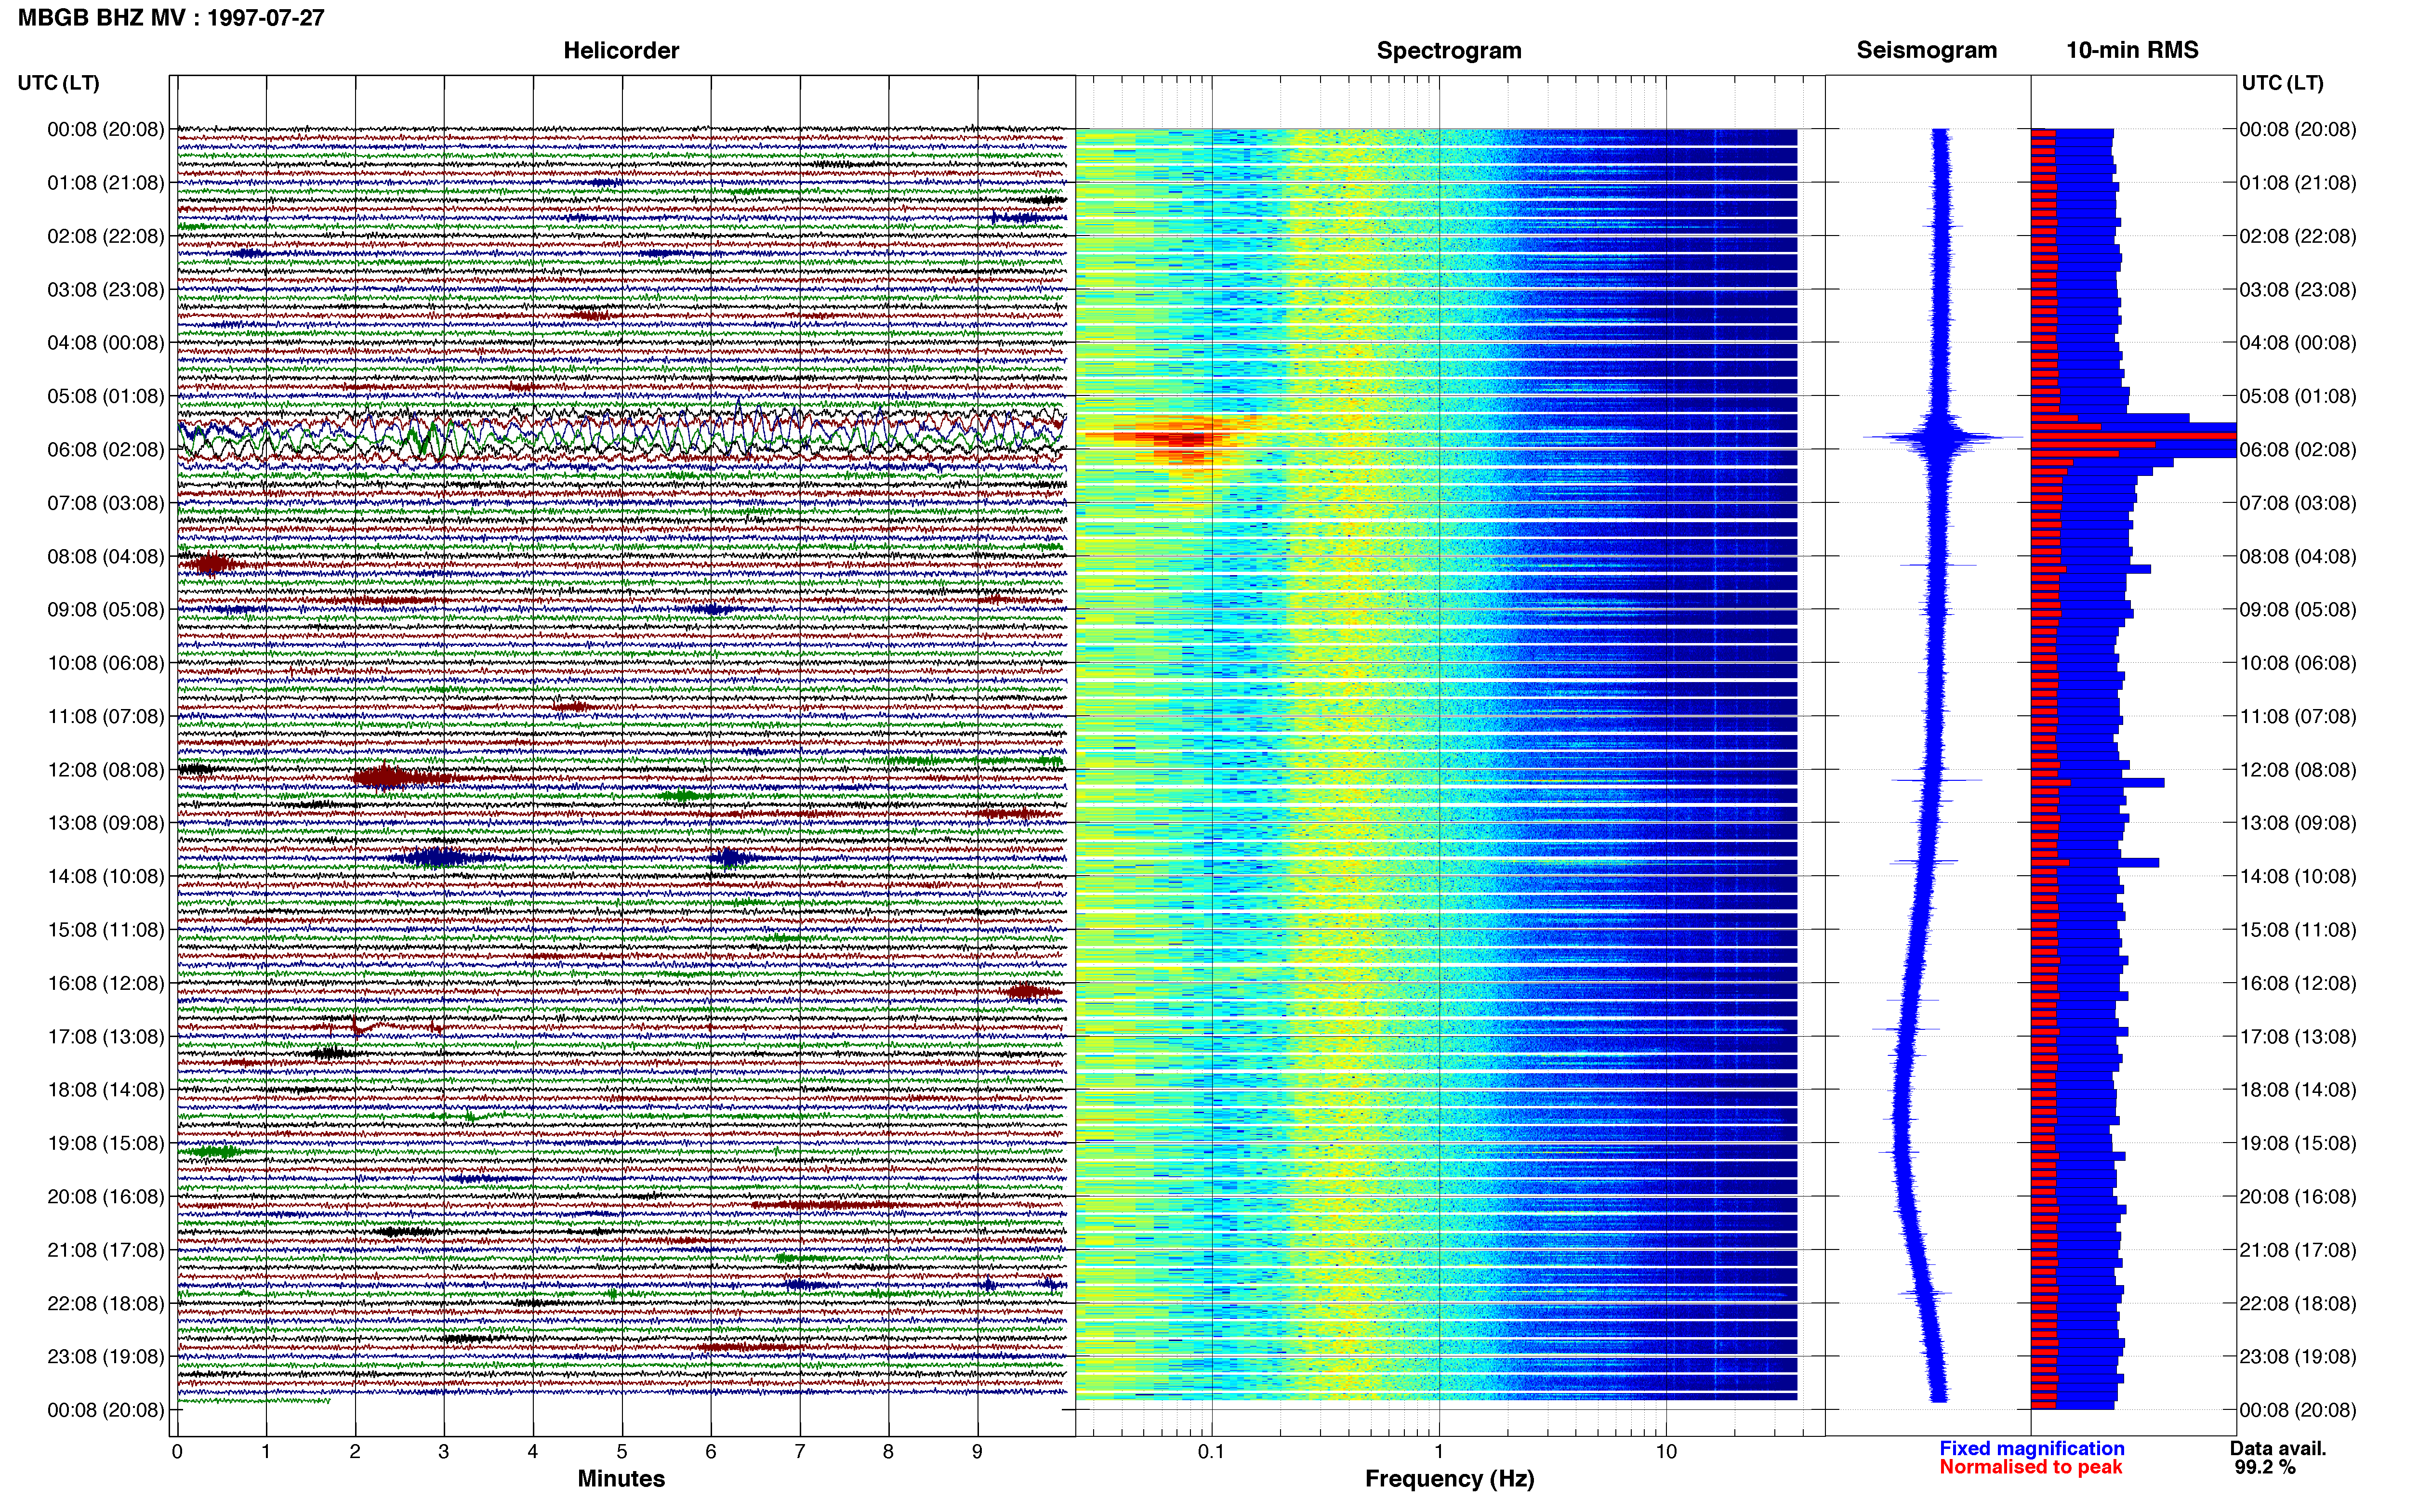Click left time label '00:08 (20:08)' at top
Viewport: 2418px width, 1512px height.
[x=106, y=129]
